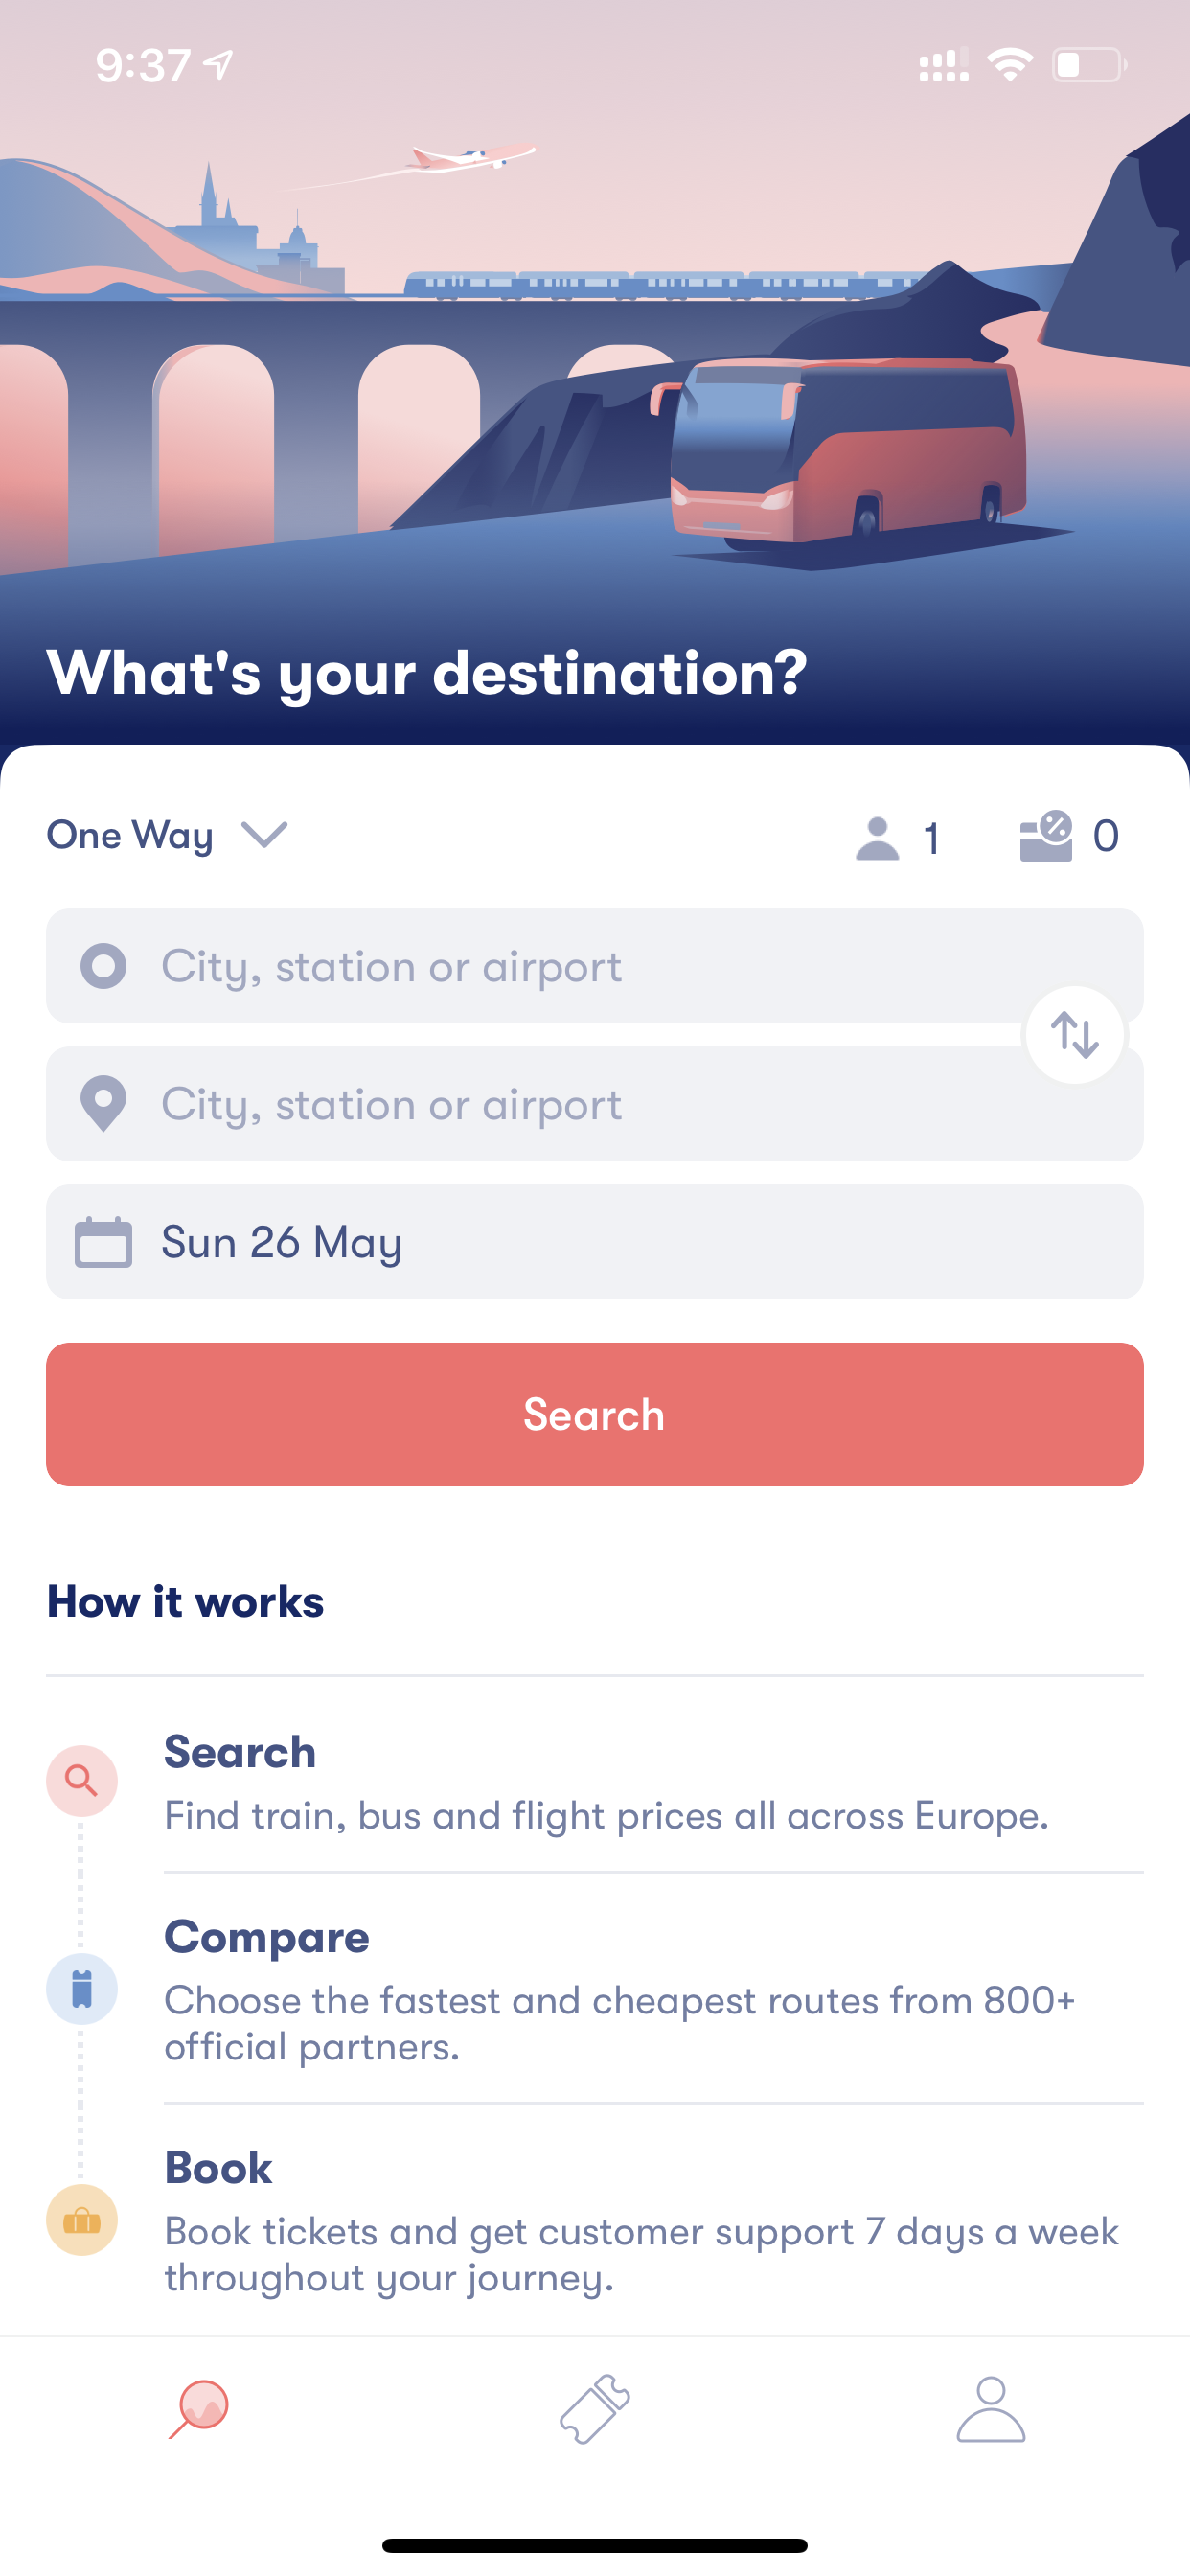The height and width of the screenshot is (2576, 1190).
Task: Select the Search tab magnifier icon
Action: click(x=199, y=2409)
